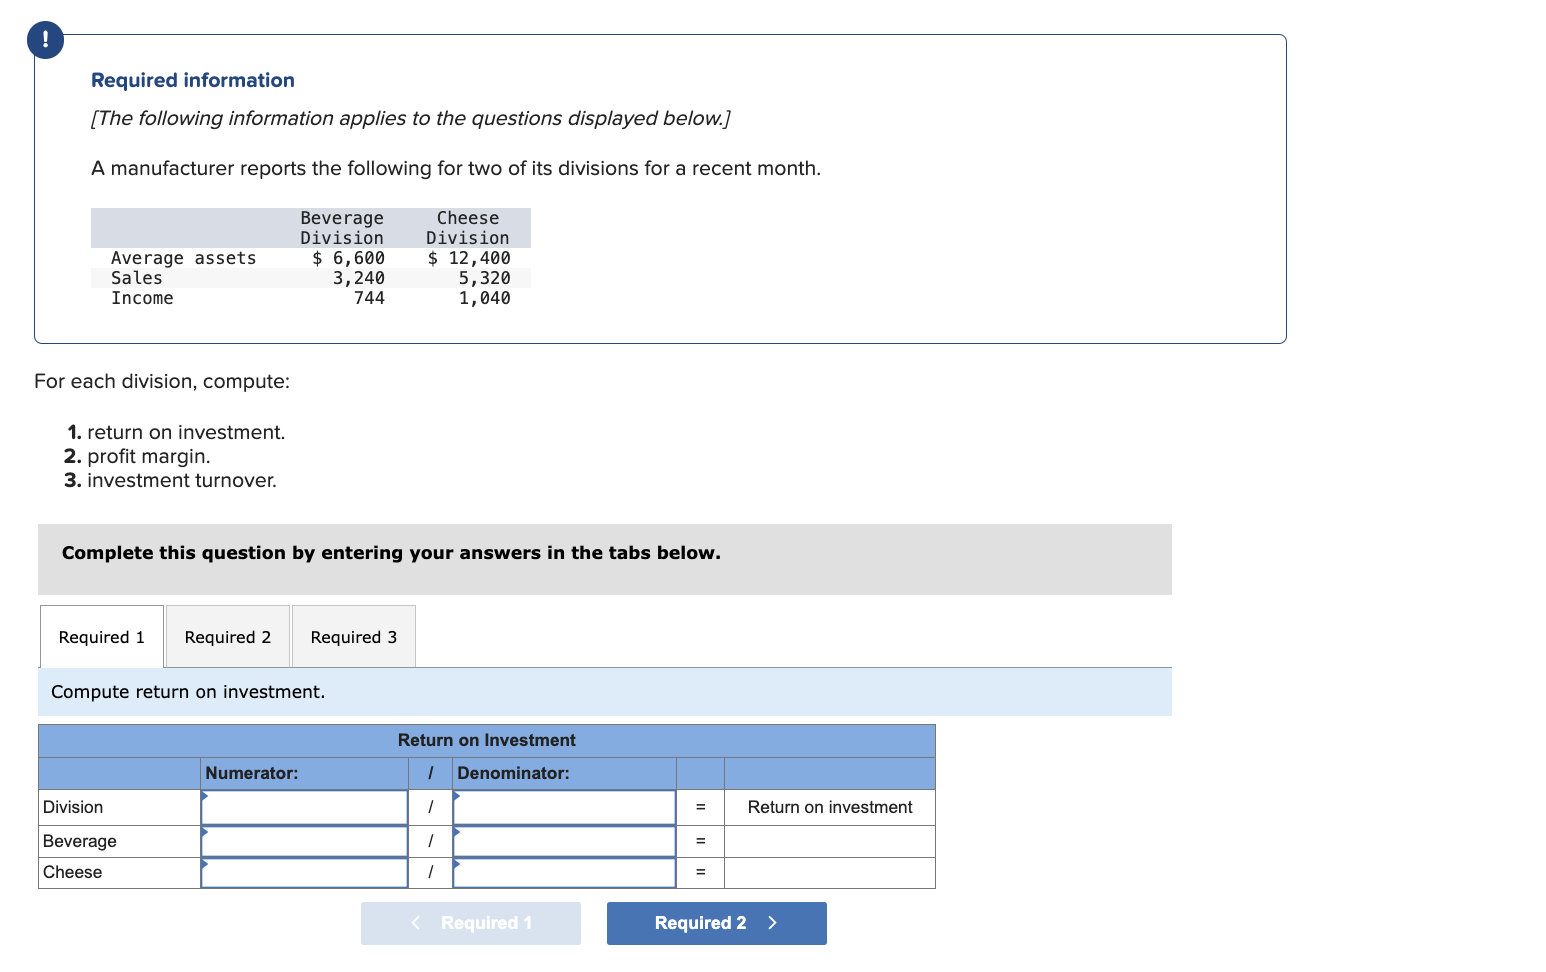Click the Required 2 navigation button
The width and height of the screenshot is (1546, 972).
click(716, 923)
